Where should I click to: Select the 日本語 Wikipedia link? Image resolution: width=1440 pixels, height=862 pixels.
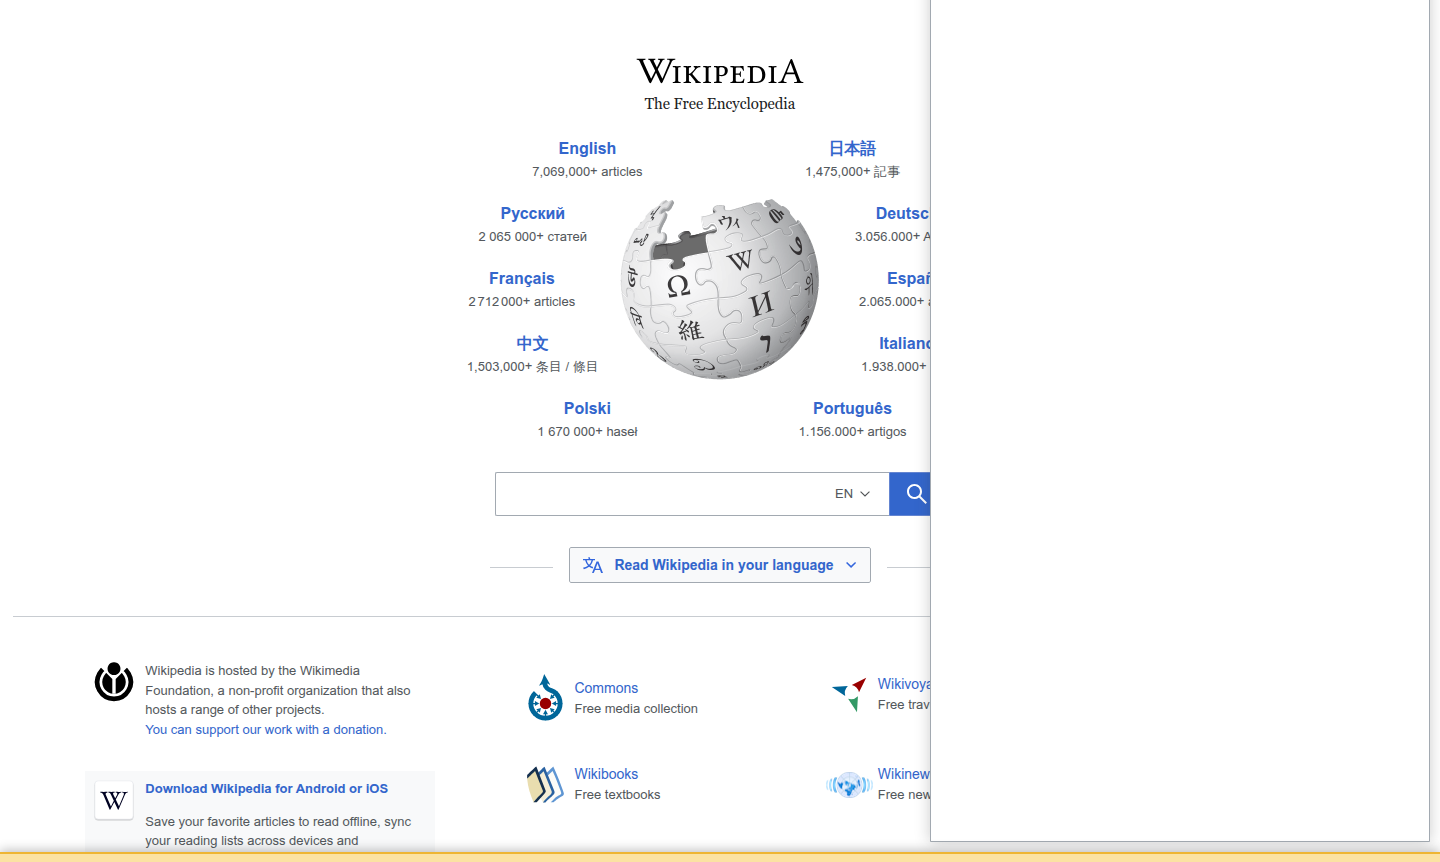852,148
